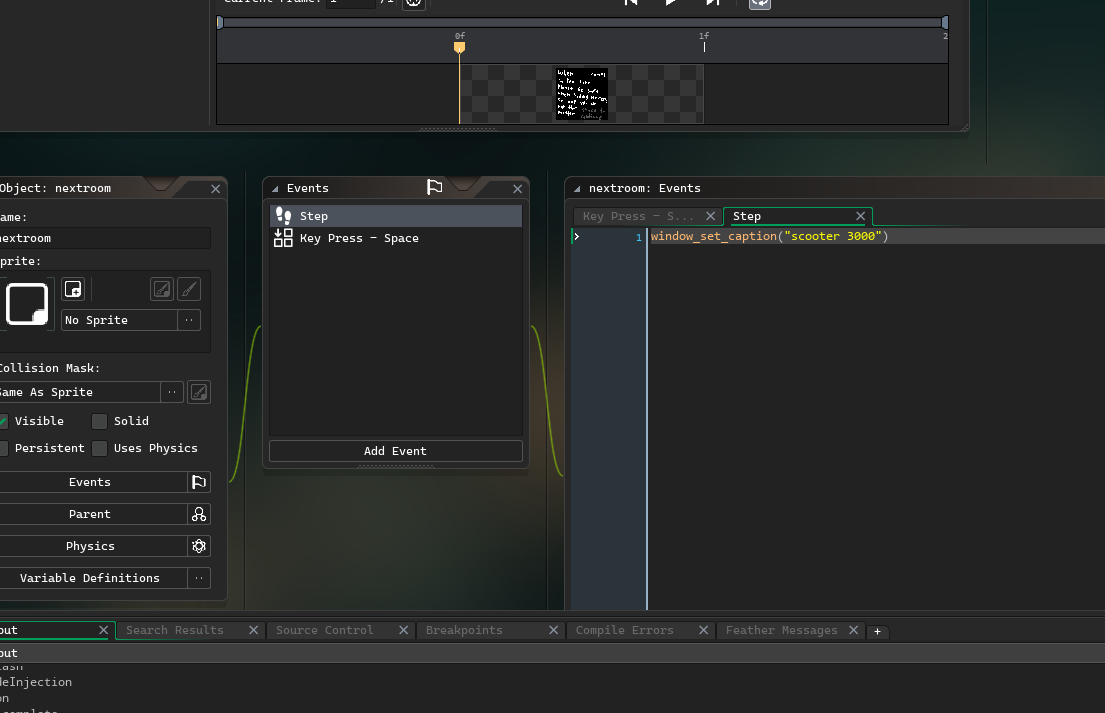Screen dimensions: 1105x713
Task: Jump to the last frame
Action: pyautogui.click(x=712, y=3)
